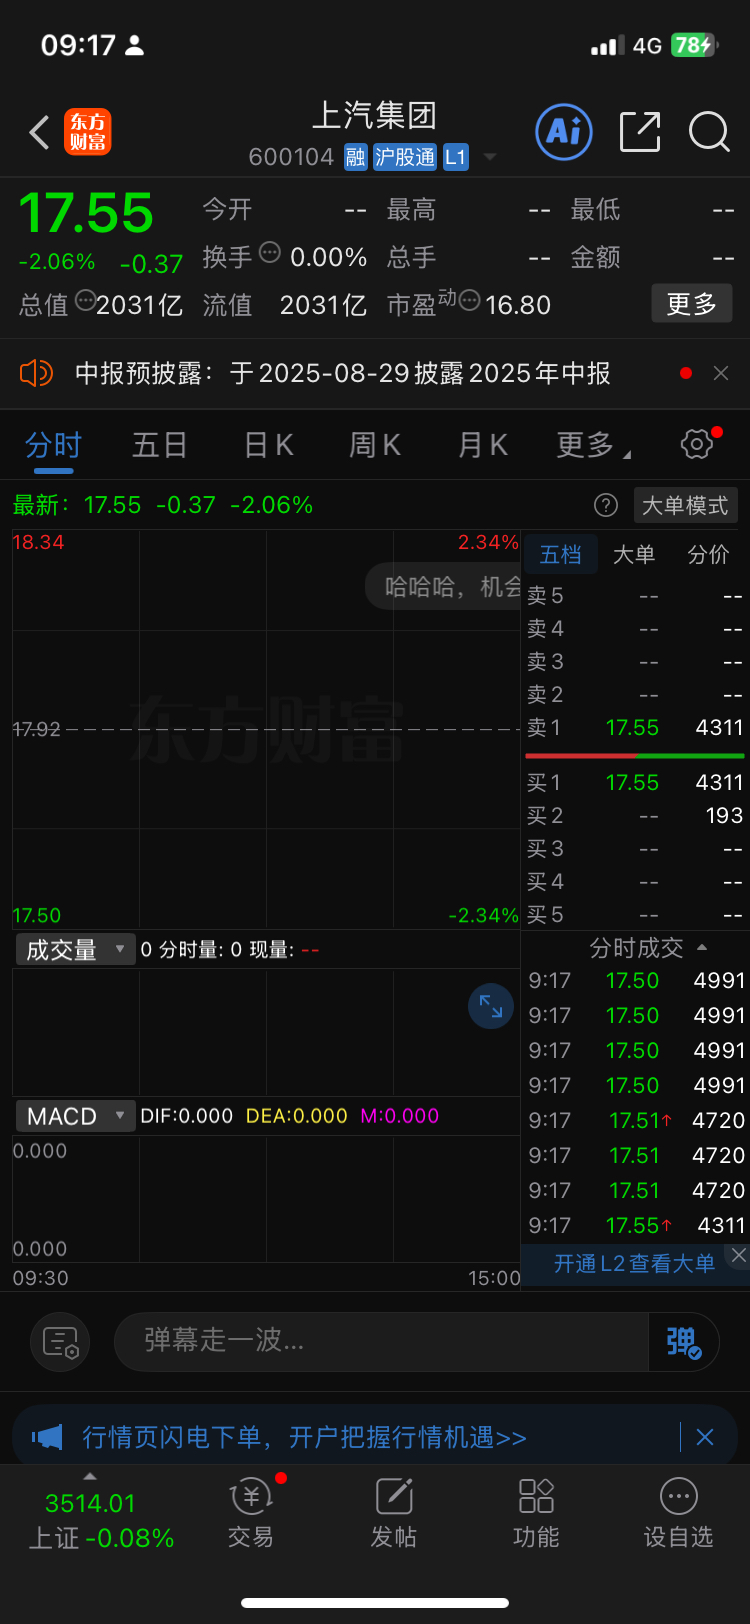
Task: Switch to 周K tab
Action: click(x=375, y=445)
